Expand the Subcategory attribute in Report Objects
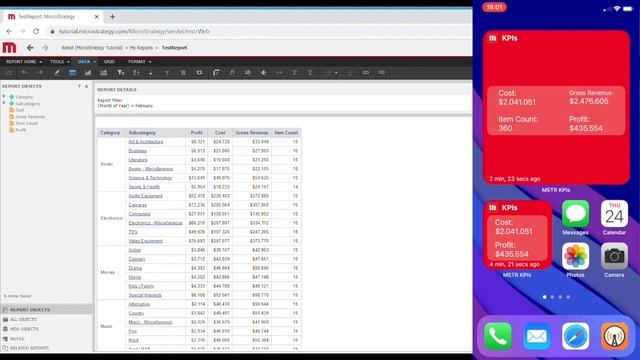The width and height of the screenshot is (640, 360). [4, 103]
